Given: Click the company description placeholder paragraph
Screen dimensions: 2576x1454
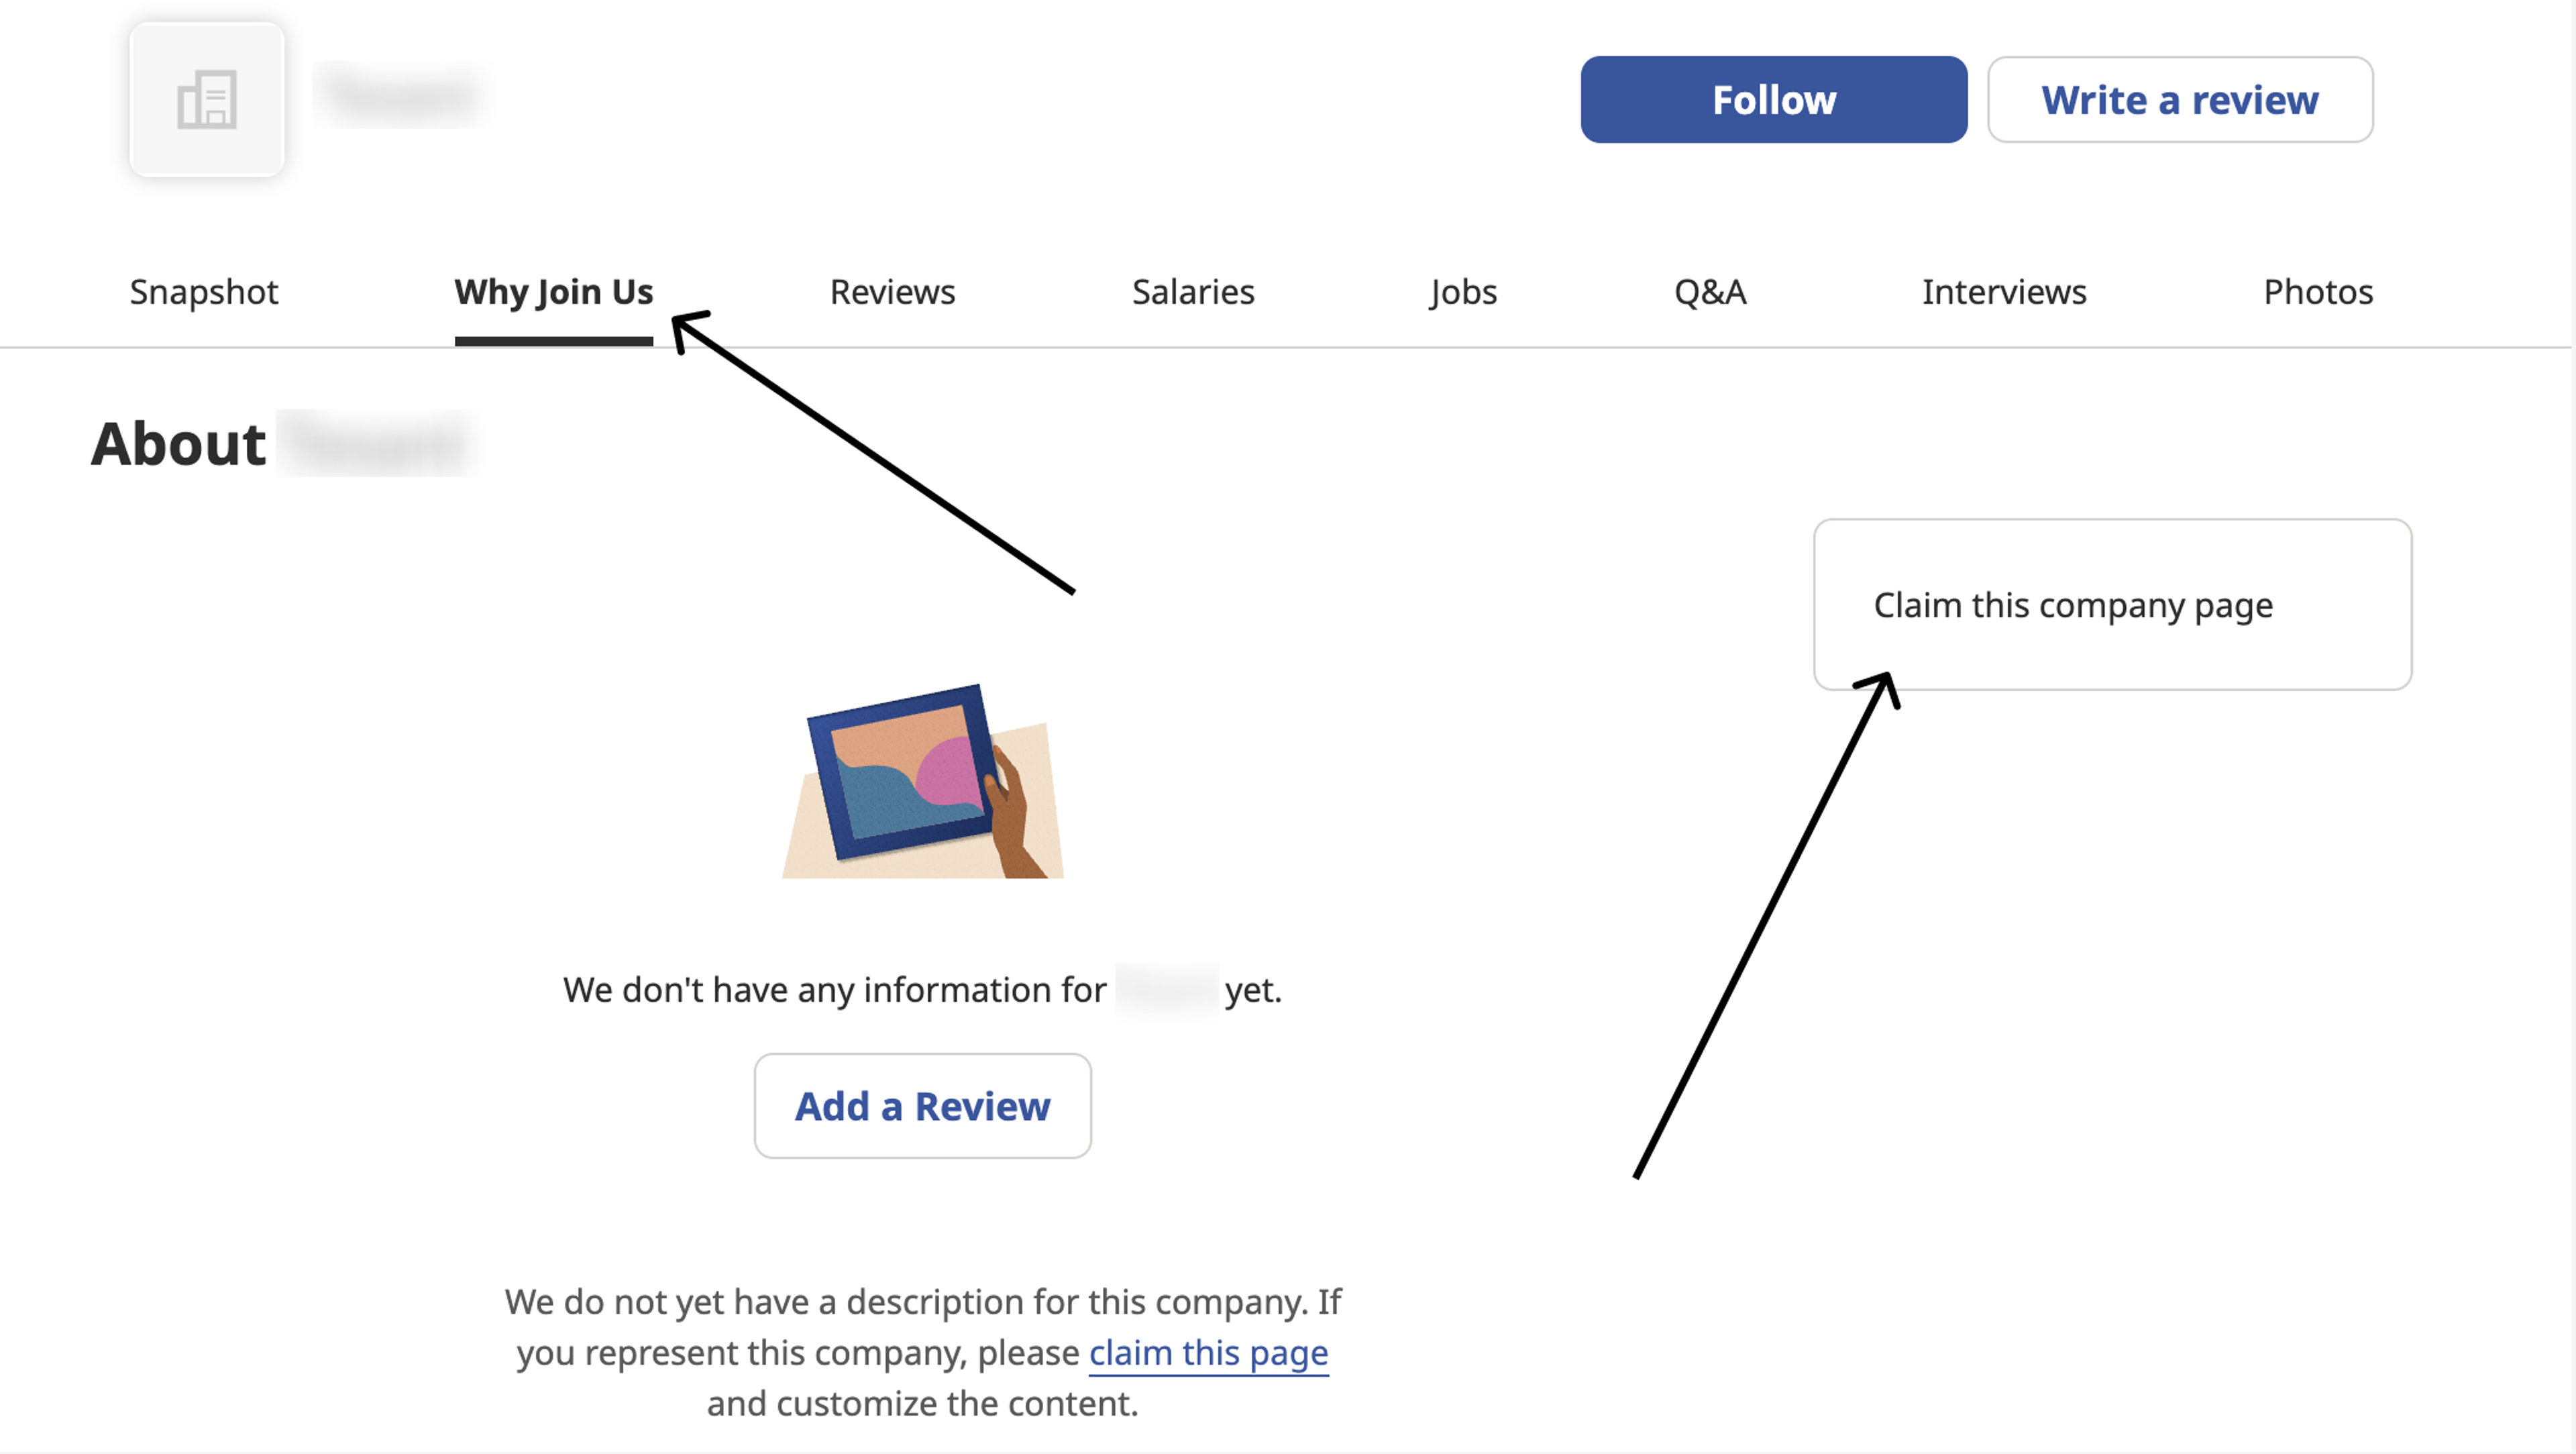Looking at the screenshot, I should click(x=923, y=1352).
